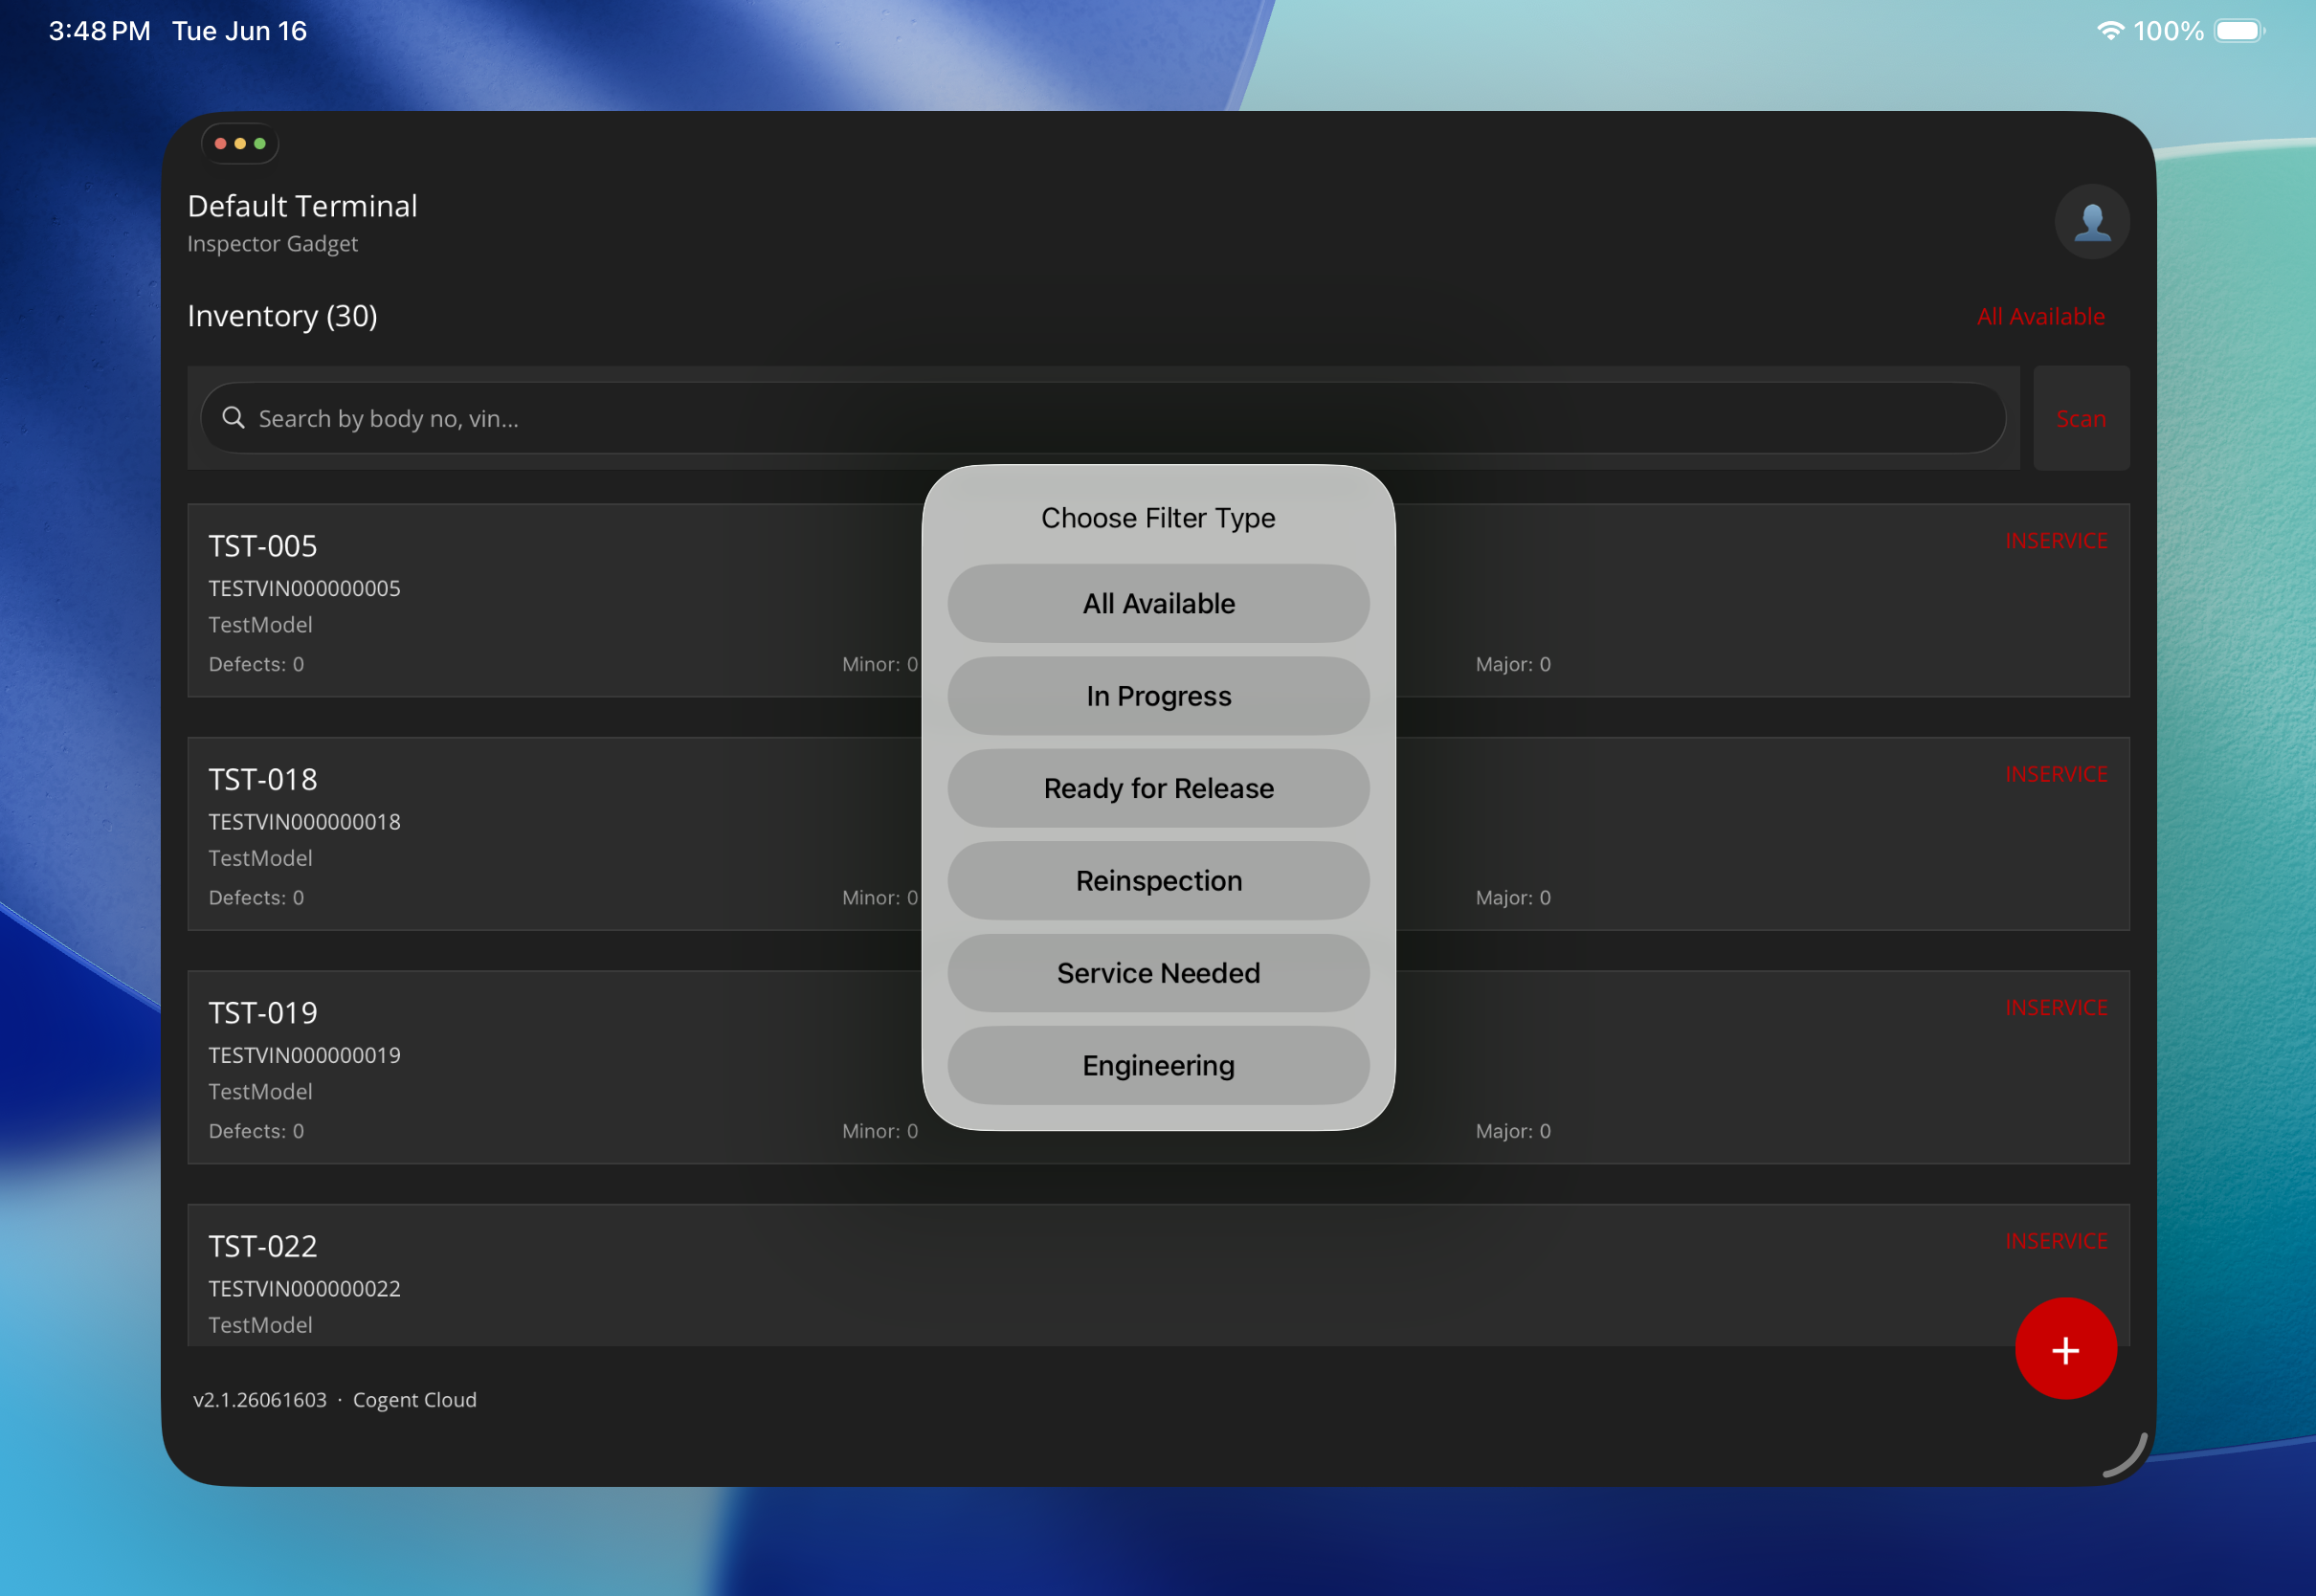Click the 3:48 PM clock in status bar
2316x1596 pixels.
click(x=99, y=31)
